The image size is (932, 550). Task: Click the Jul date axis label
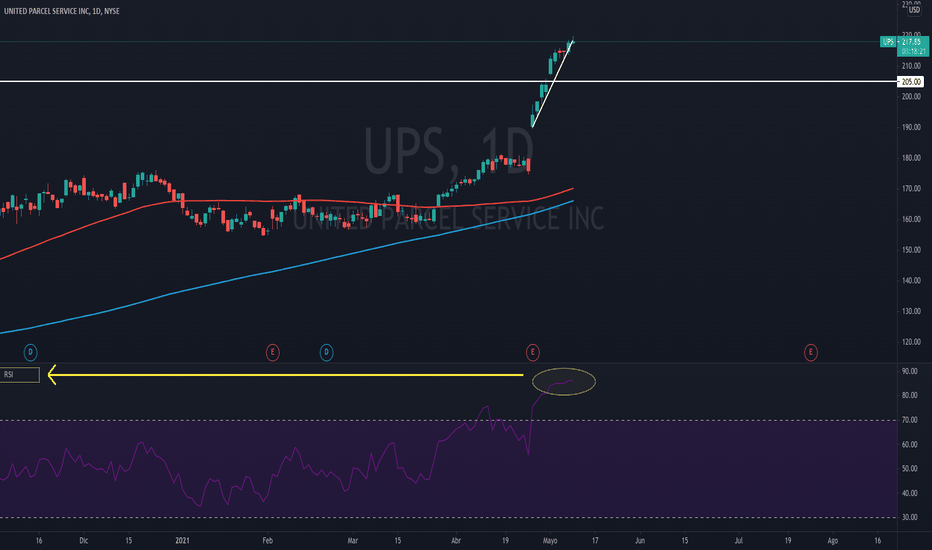(738, 540)
